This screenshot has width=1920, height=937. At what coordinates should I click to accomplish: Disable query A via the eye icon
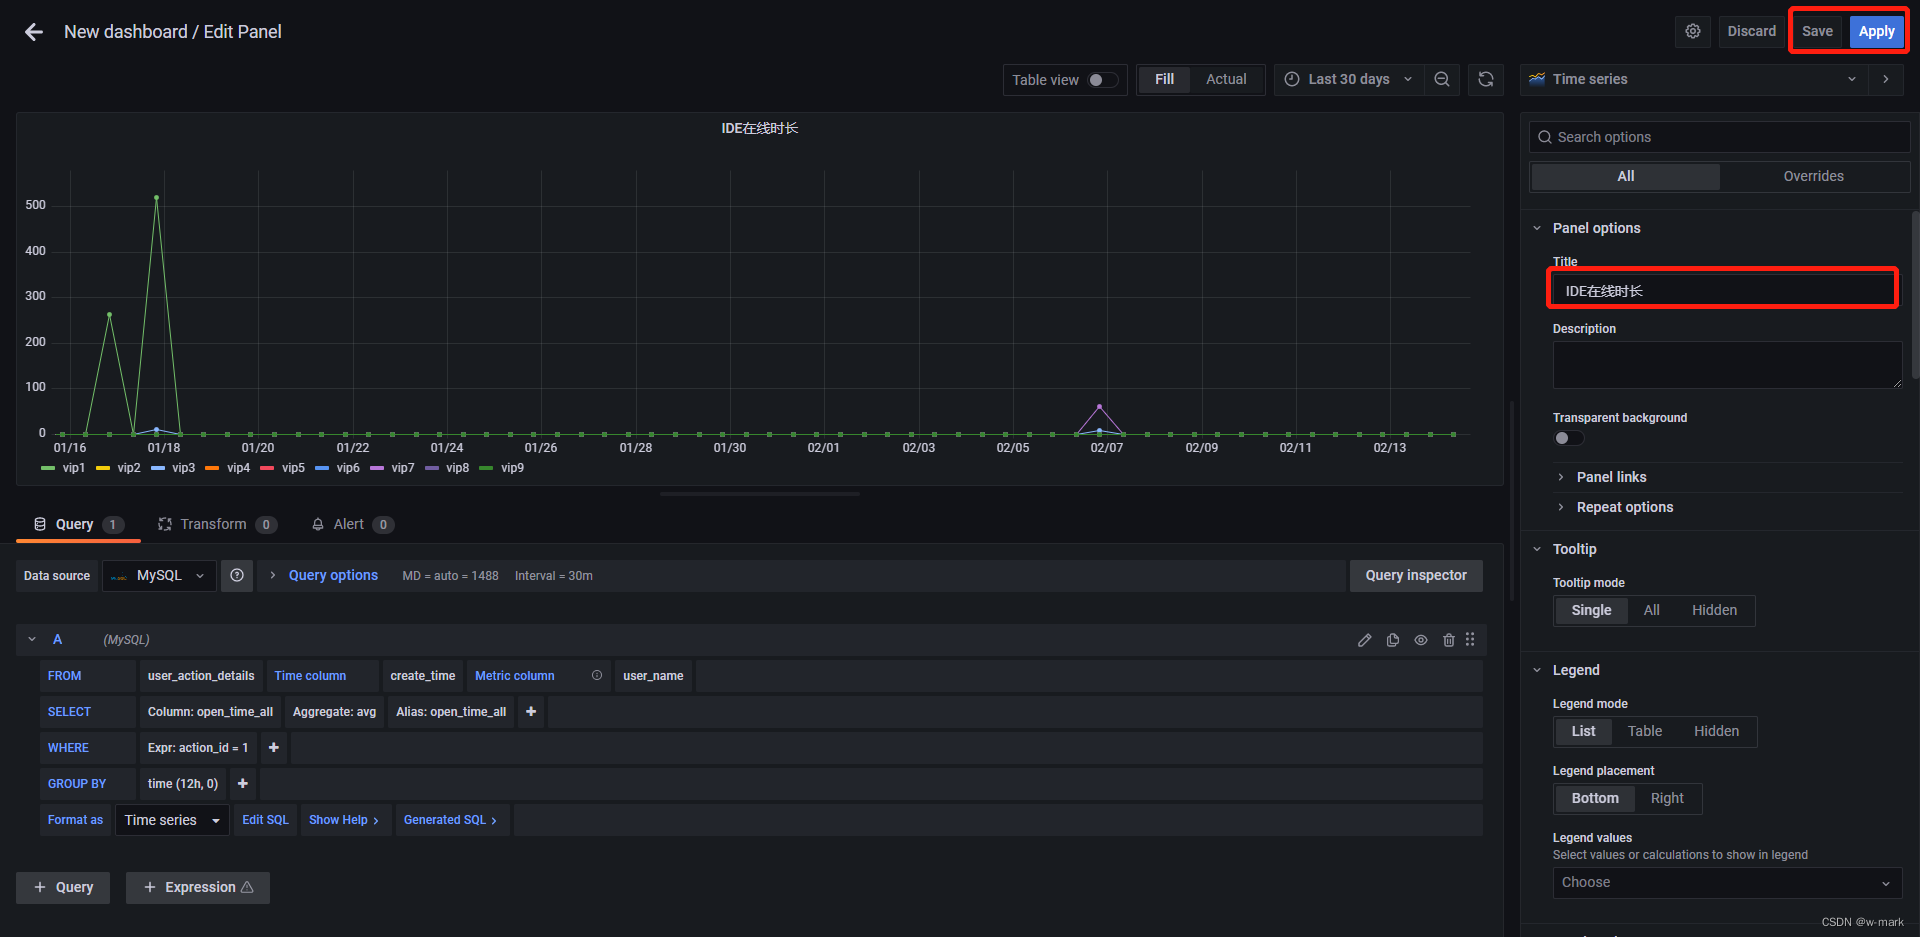tap(1420, 639)
